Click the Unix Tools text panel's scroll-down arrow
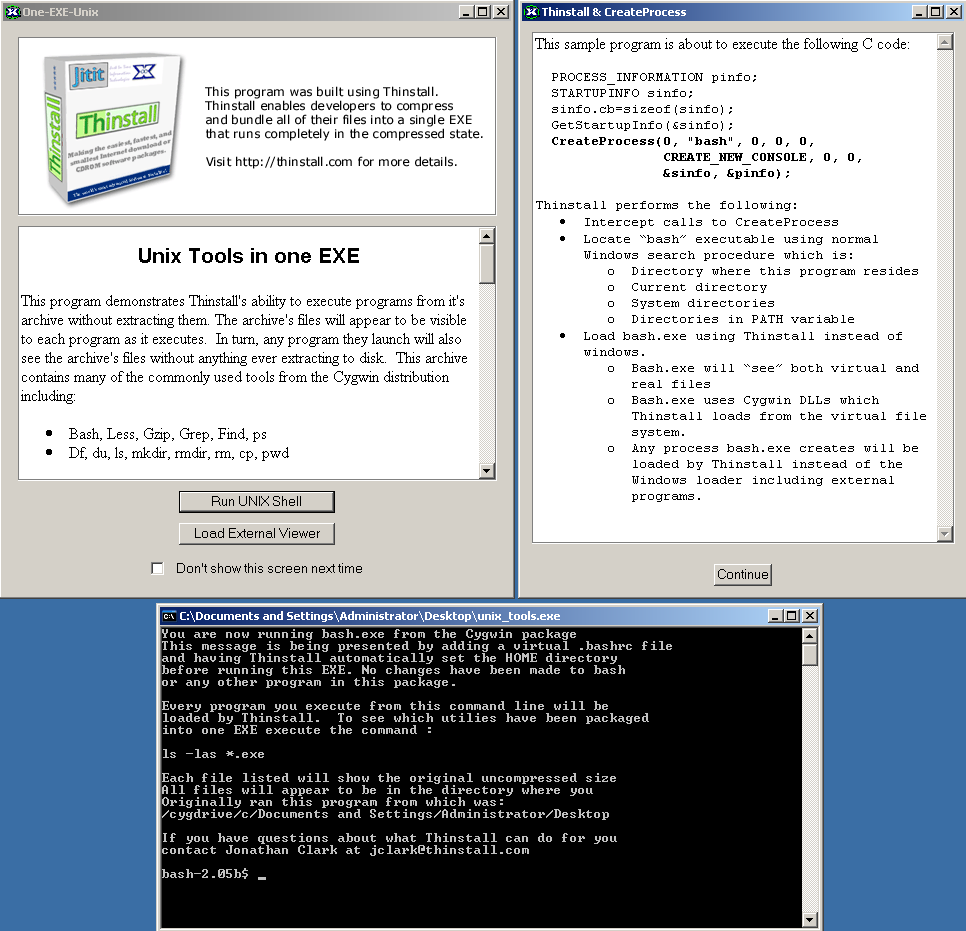 pyautogui.click(x=487, y=471)
